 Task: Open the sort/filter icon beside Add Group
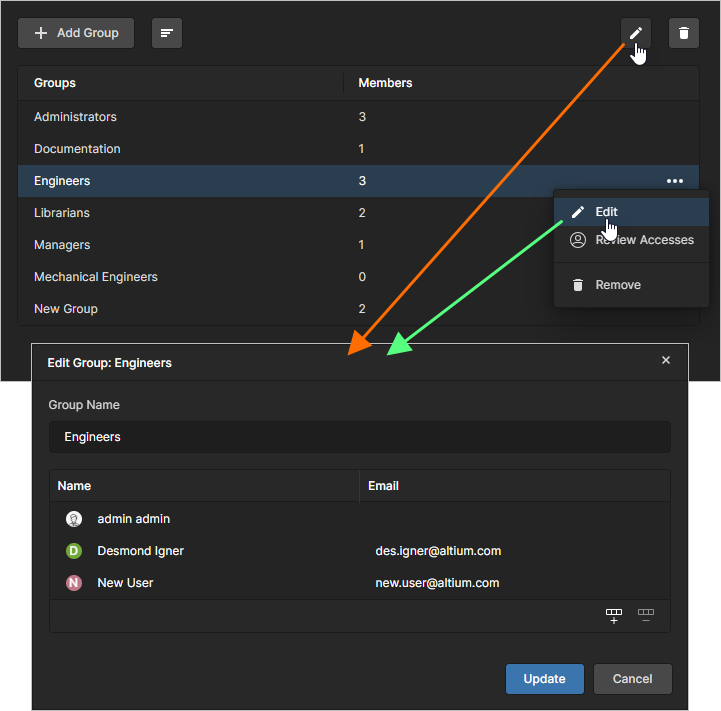coord(167,33)
